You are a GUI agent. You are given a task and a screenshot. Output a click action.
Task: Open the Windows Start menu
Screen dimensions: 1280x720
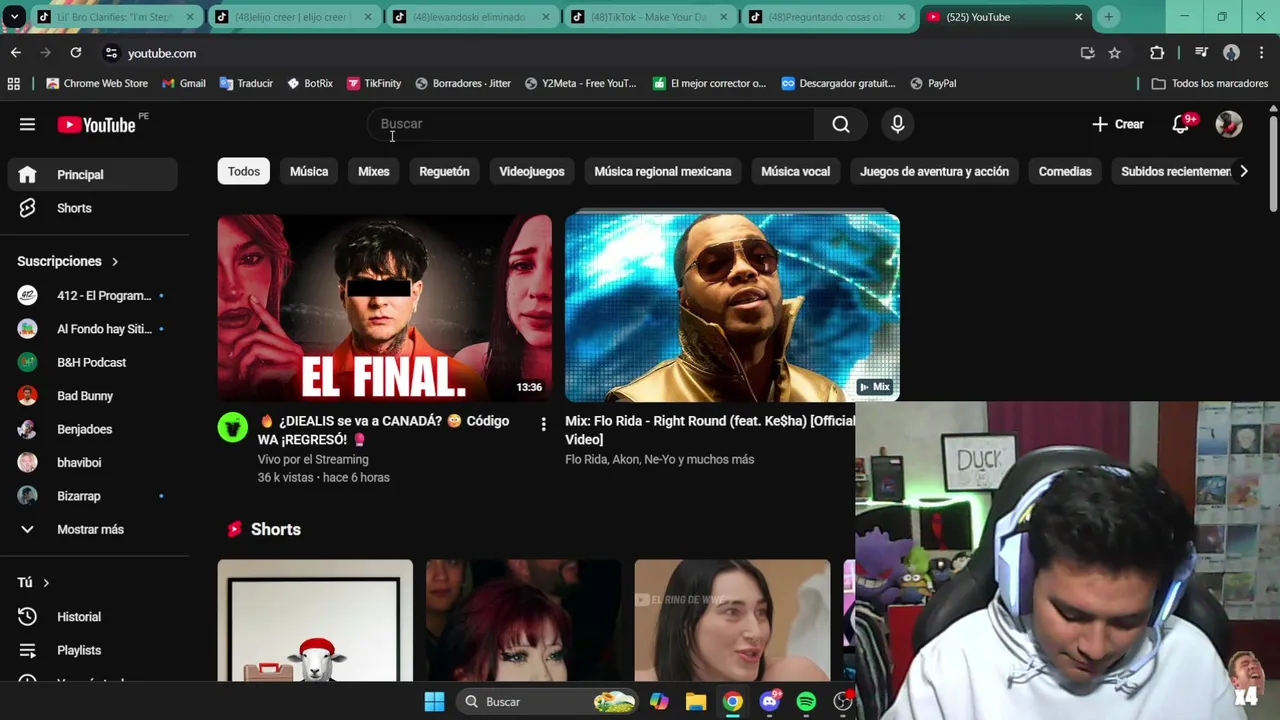434,702
